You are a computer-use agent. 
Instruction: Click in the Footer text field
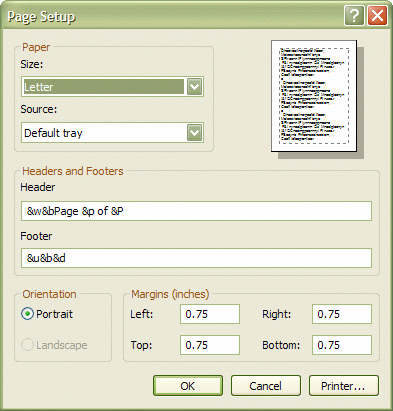(x=196, y=258)
